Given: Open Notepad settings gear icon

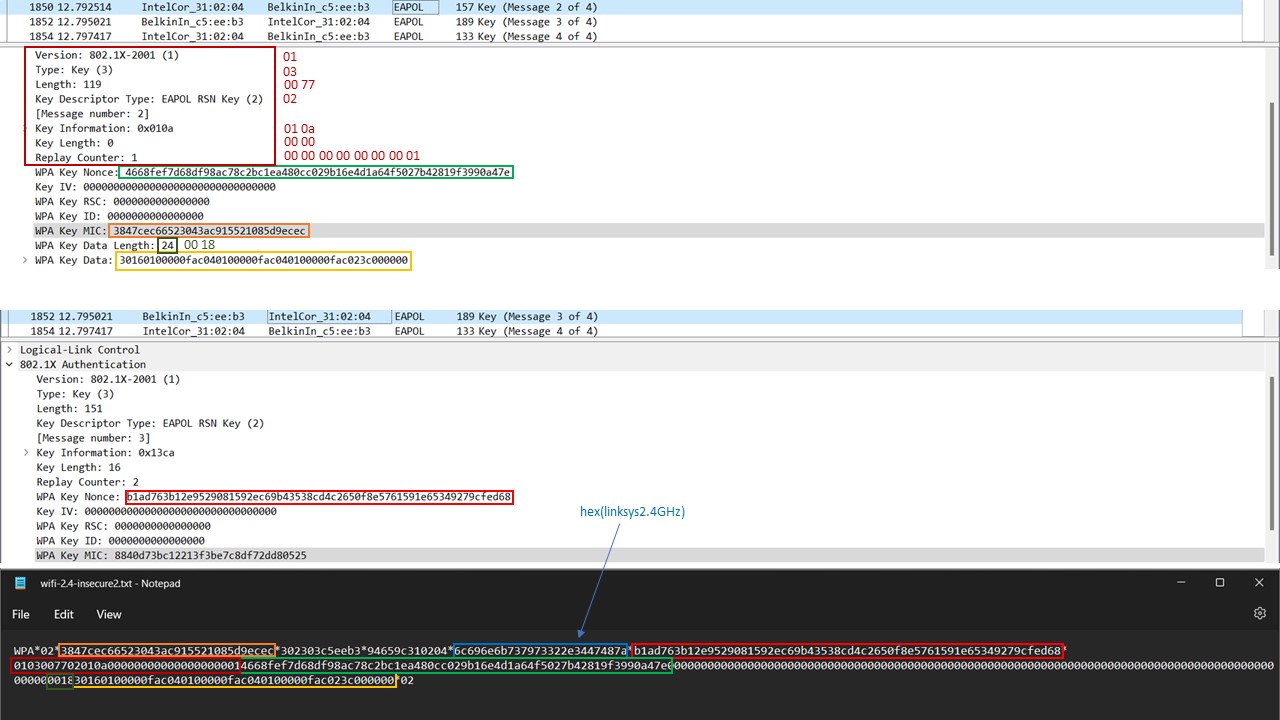Looking at the screenshot, I should click(x=1259, y=613).
